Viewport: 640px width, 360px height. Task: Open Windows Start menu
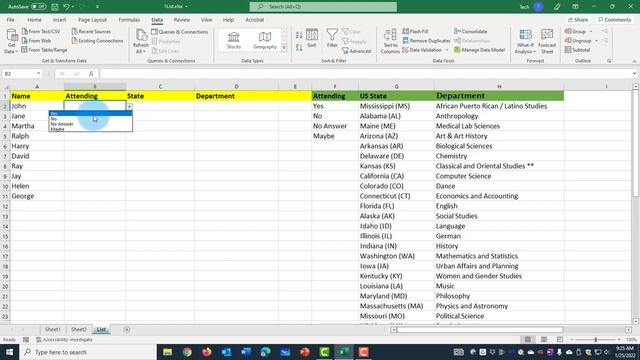pyautogui.click(x=9, y=352)
